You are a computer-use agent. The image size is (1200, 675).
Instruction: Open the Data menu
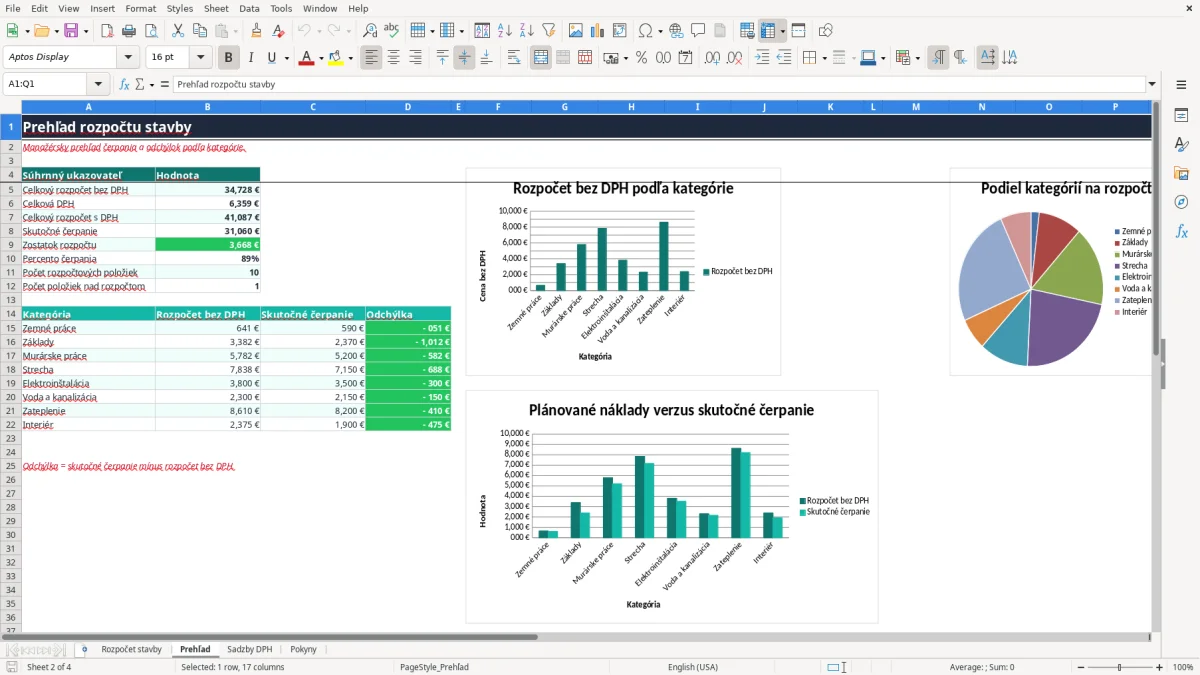point(249,8)
